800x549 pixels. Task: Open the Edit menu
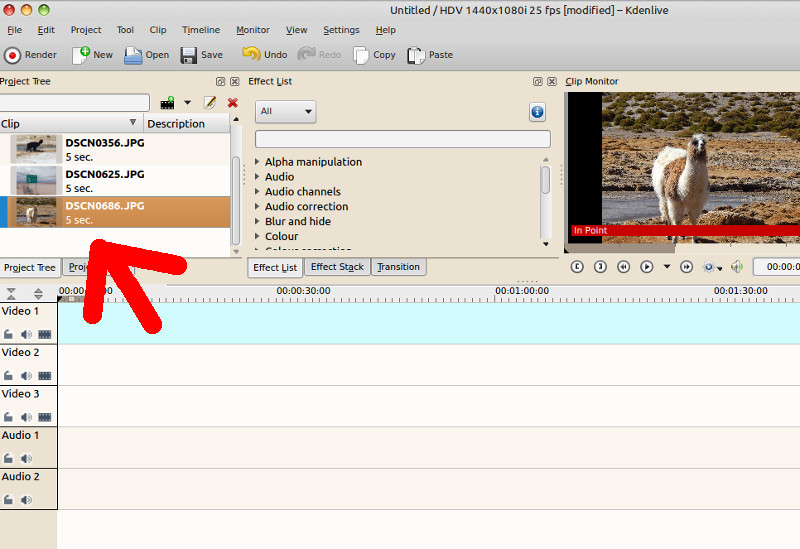[46, 30]
